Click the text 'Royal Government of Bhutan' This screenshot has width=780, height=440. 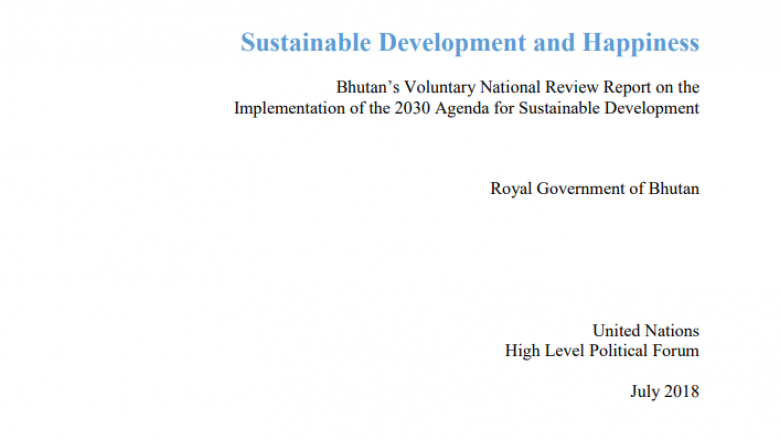coord(595,189)
